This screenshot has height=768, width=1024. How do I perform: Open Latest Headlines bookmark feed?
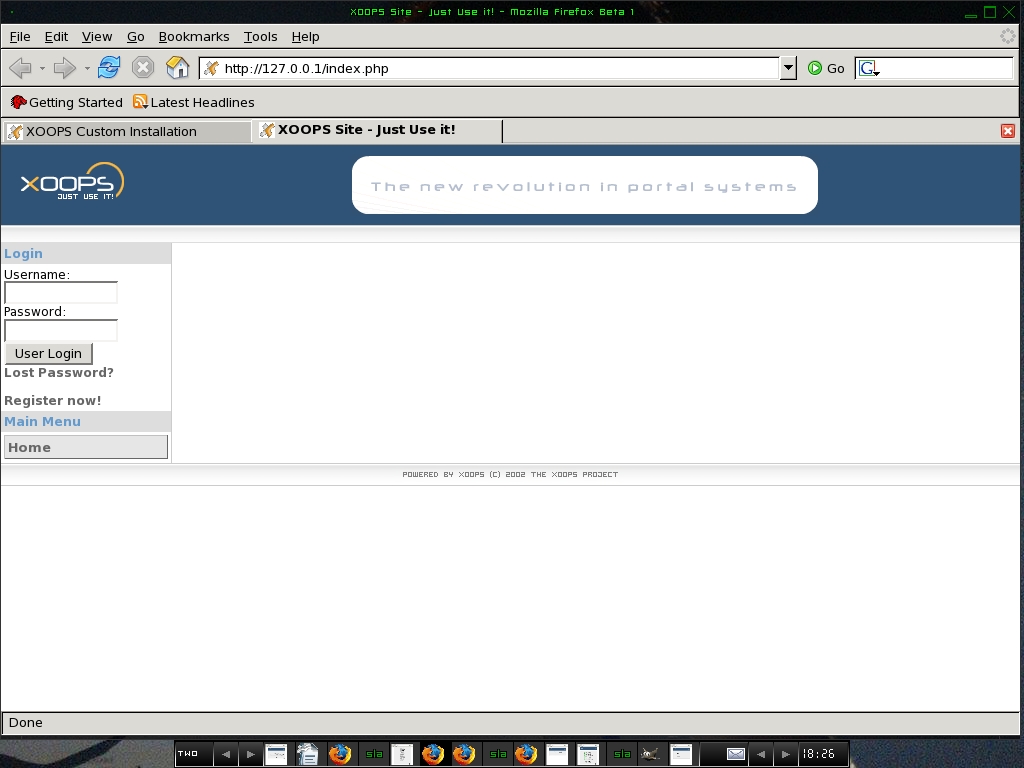pos(194,102)
